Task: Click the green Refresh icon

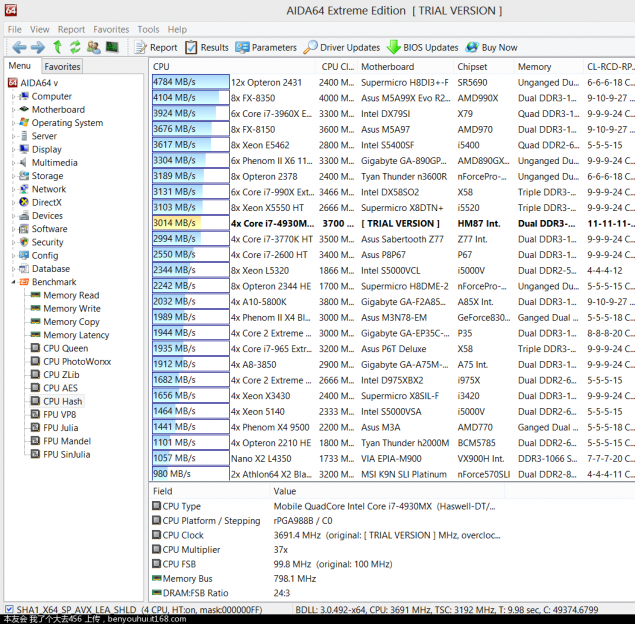Action: tap(75, 47)
